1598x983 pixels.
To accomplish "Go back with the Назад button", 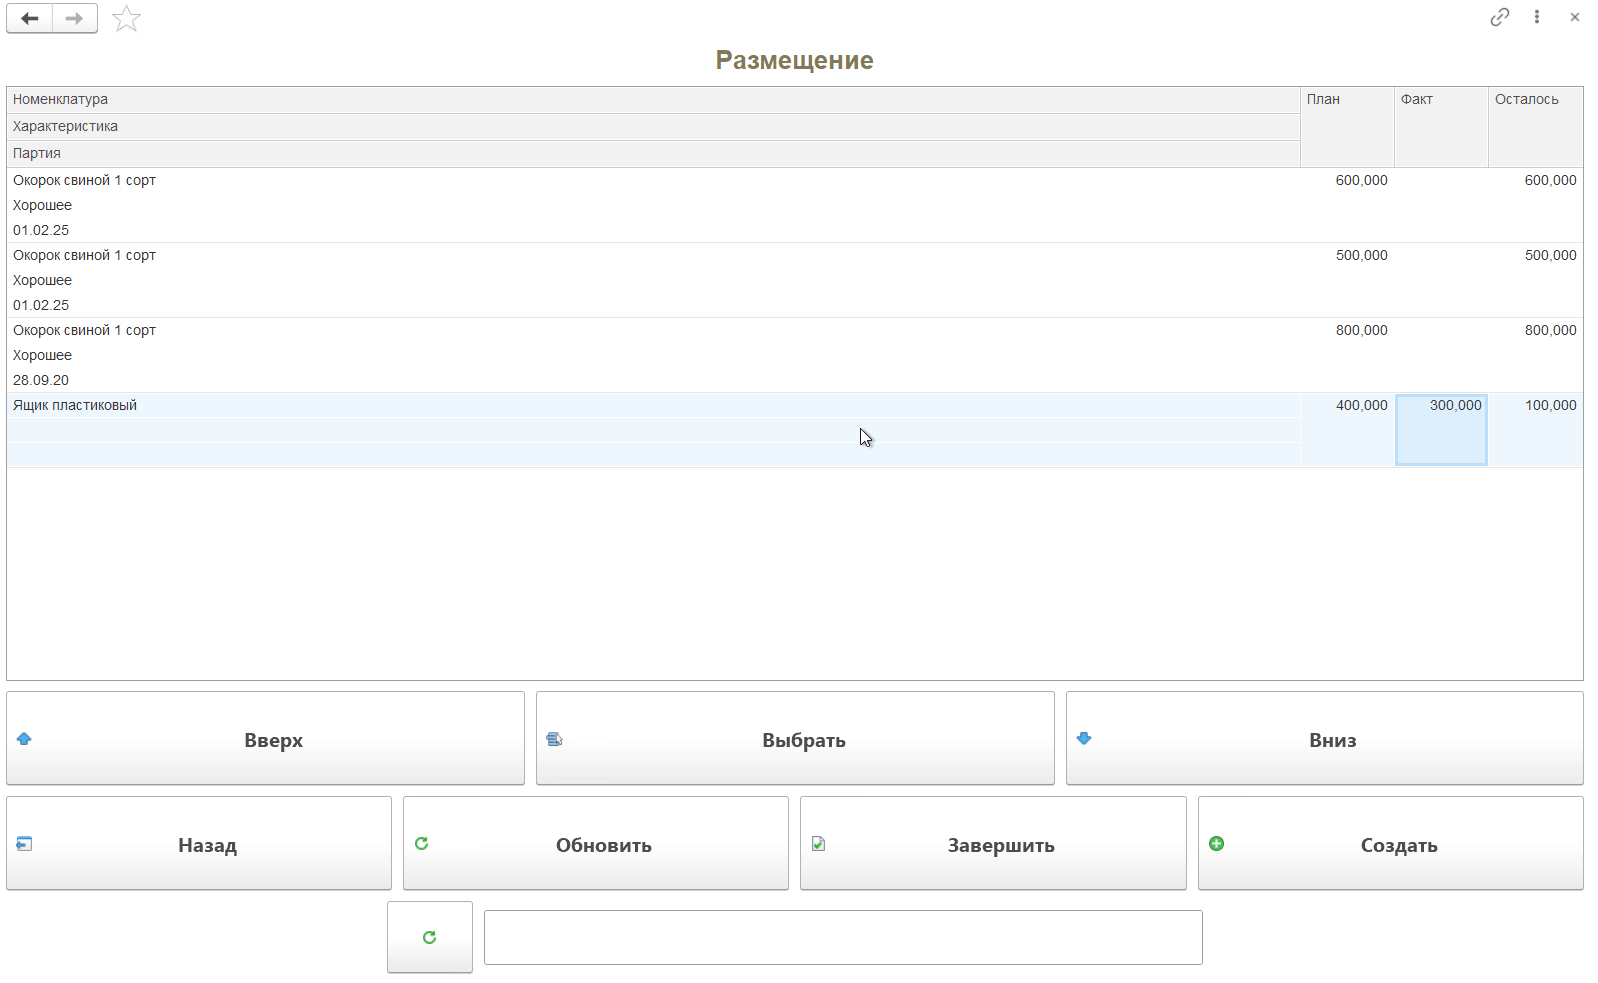I will click(x=199, y=844).
